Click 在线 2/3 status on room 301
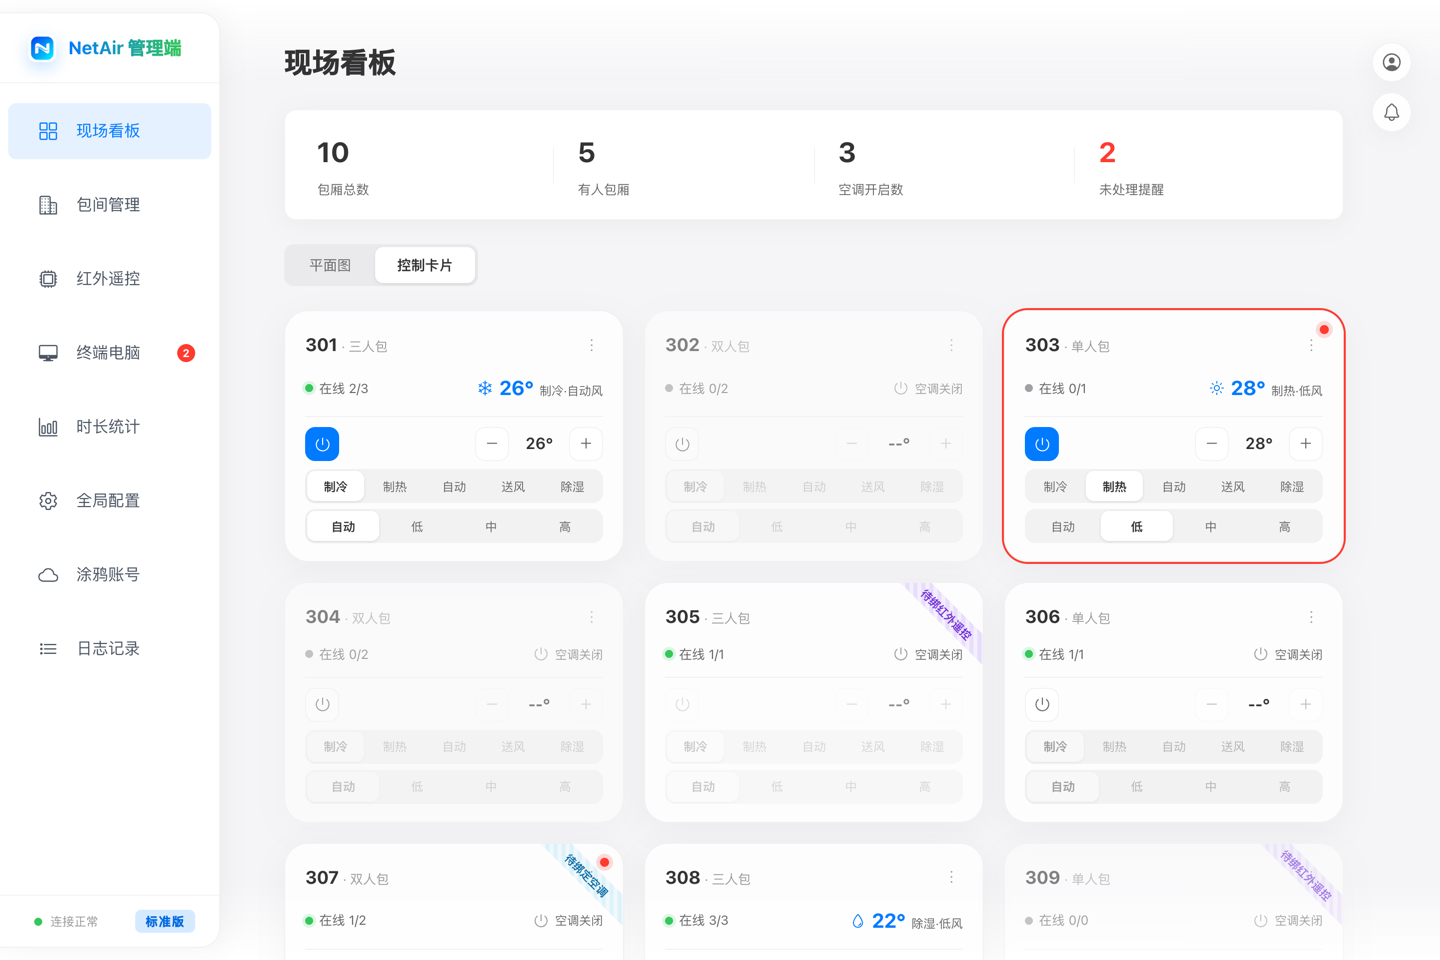Image resolution: width=1440 pixels, height=960 pixels. coord(336,389)
